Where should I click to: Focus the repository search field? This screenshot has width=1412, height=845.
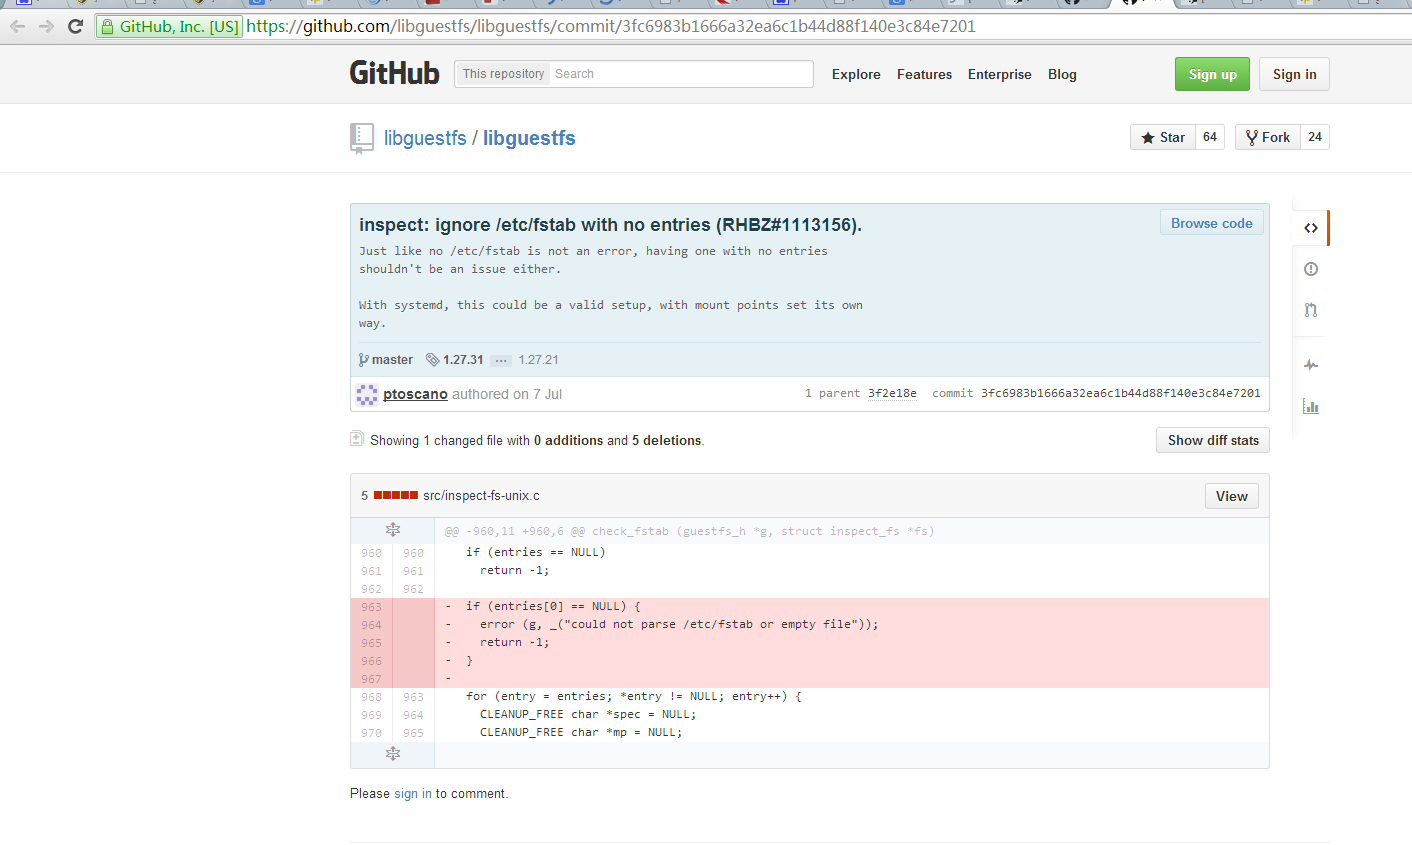pyautogui.click(x=680, y=74)
